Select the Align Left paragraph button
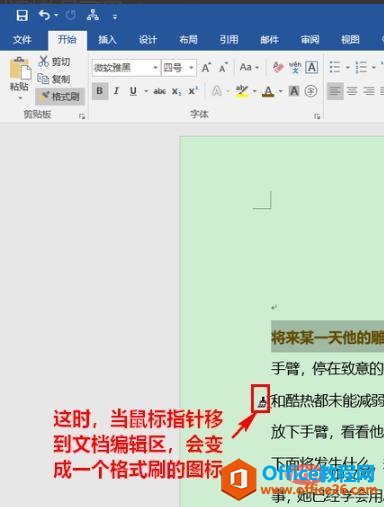 335,91
